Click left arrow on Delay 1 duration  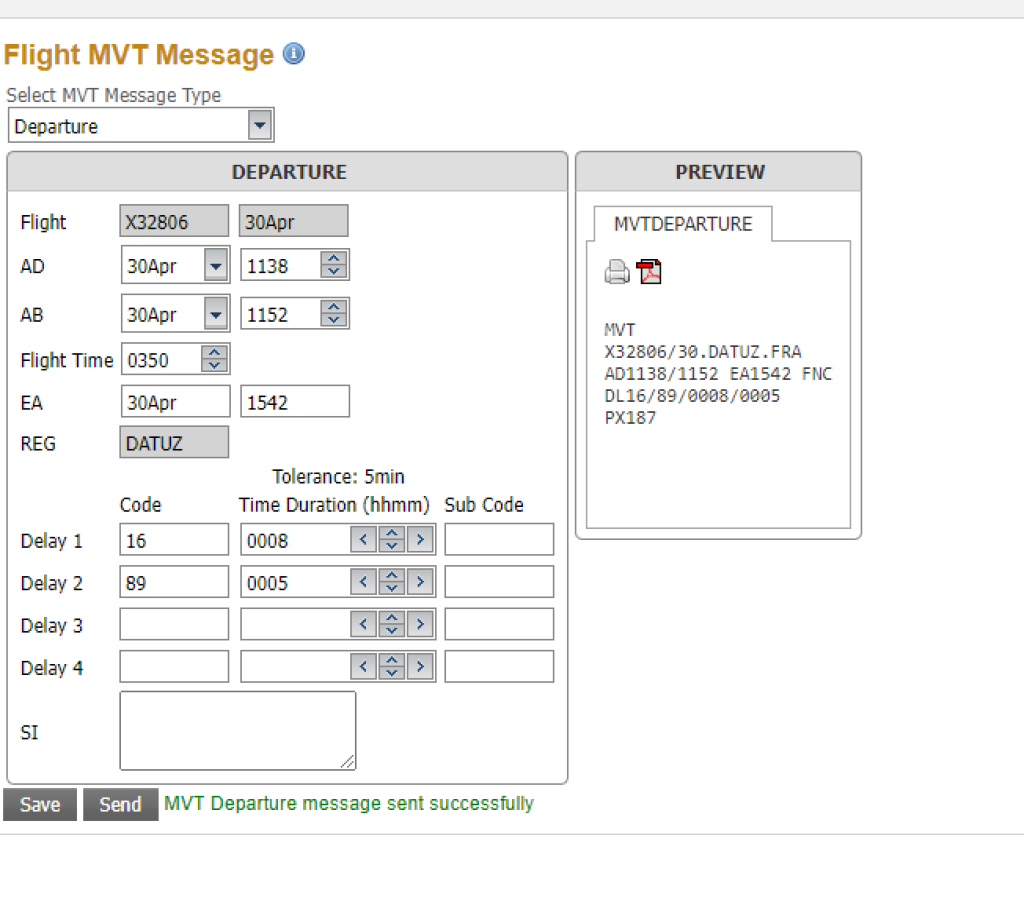363,540
